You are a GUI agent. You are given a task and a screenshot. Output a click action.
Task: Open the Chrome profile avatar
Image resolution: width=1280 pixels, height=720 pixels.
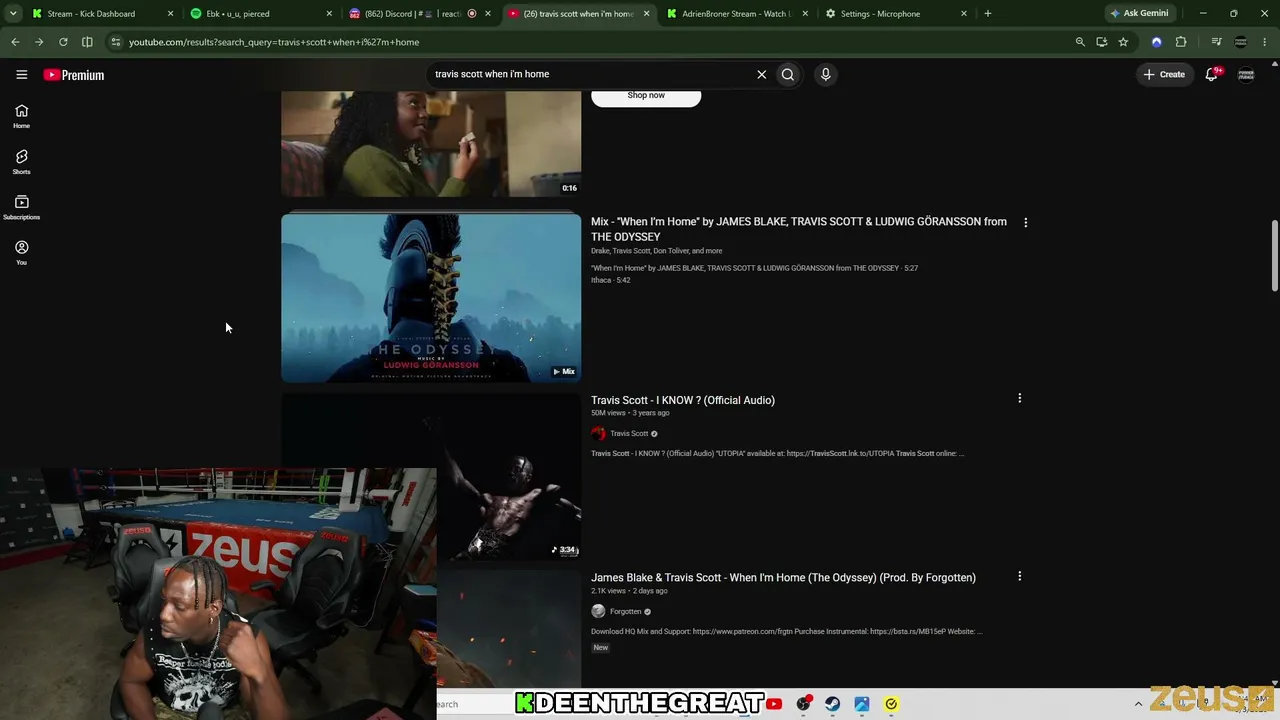click(x=1241, y=42)
